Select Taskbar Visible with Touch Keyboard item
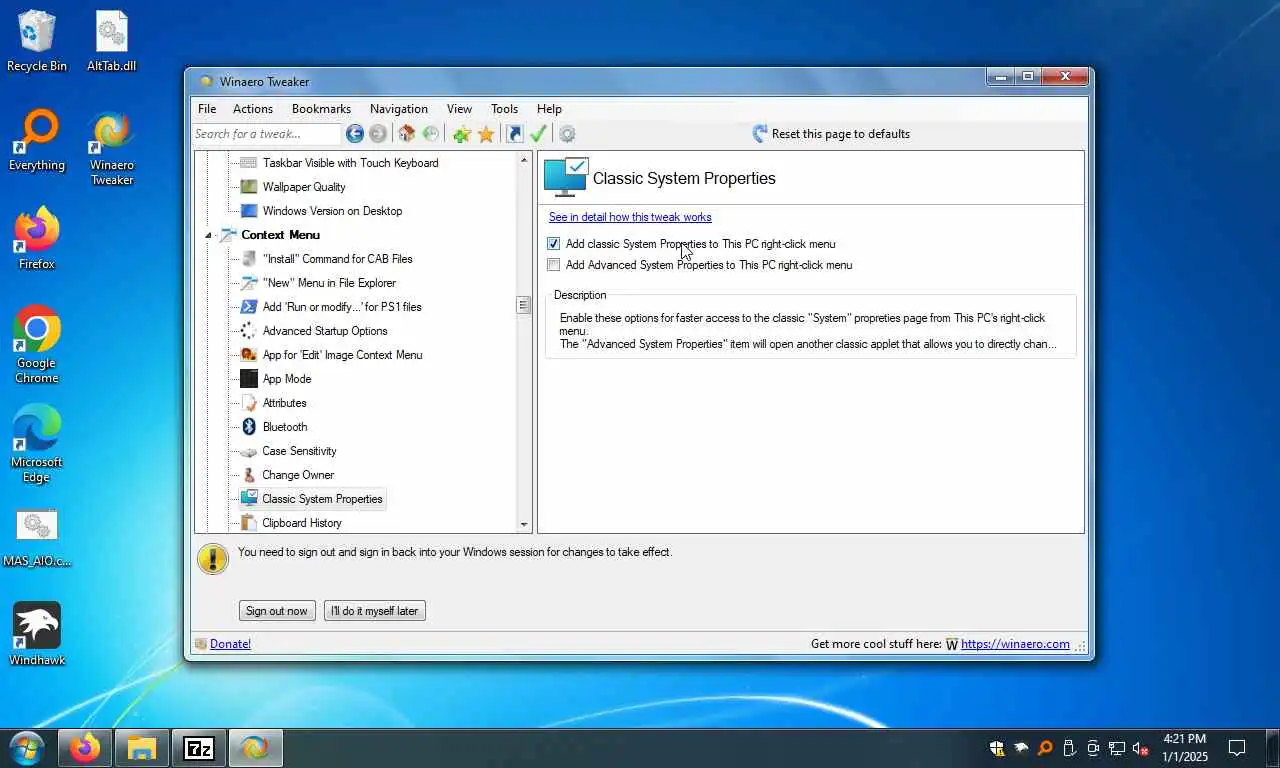 (350, 163)
